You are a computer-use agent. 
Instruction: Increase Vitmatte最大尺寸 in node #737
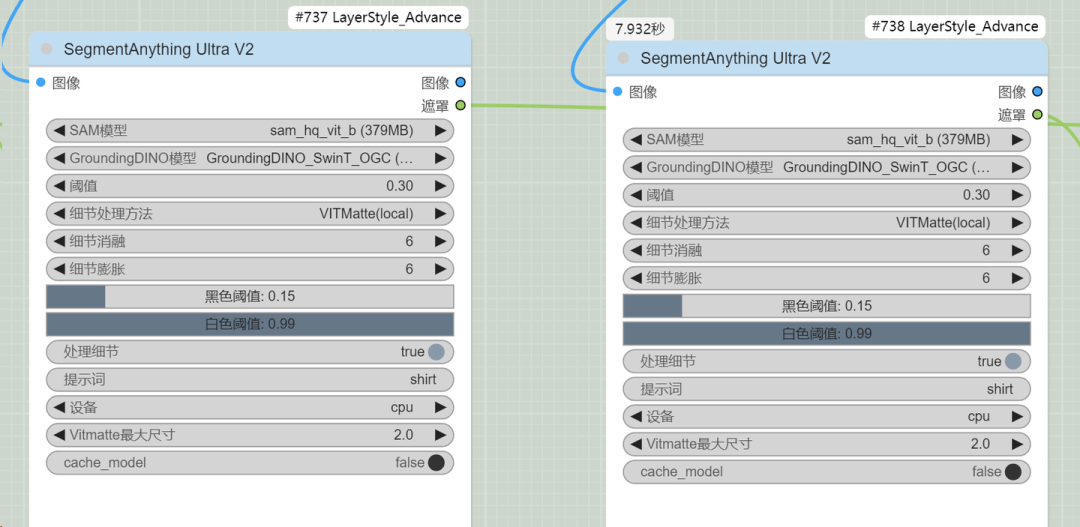pyautogui.click(x=440, y=435)
